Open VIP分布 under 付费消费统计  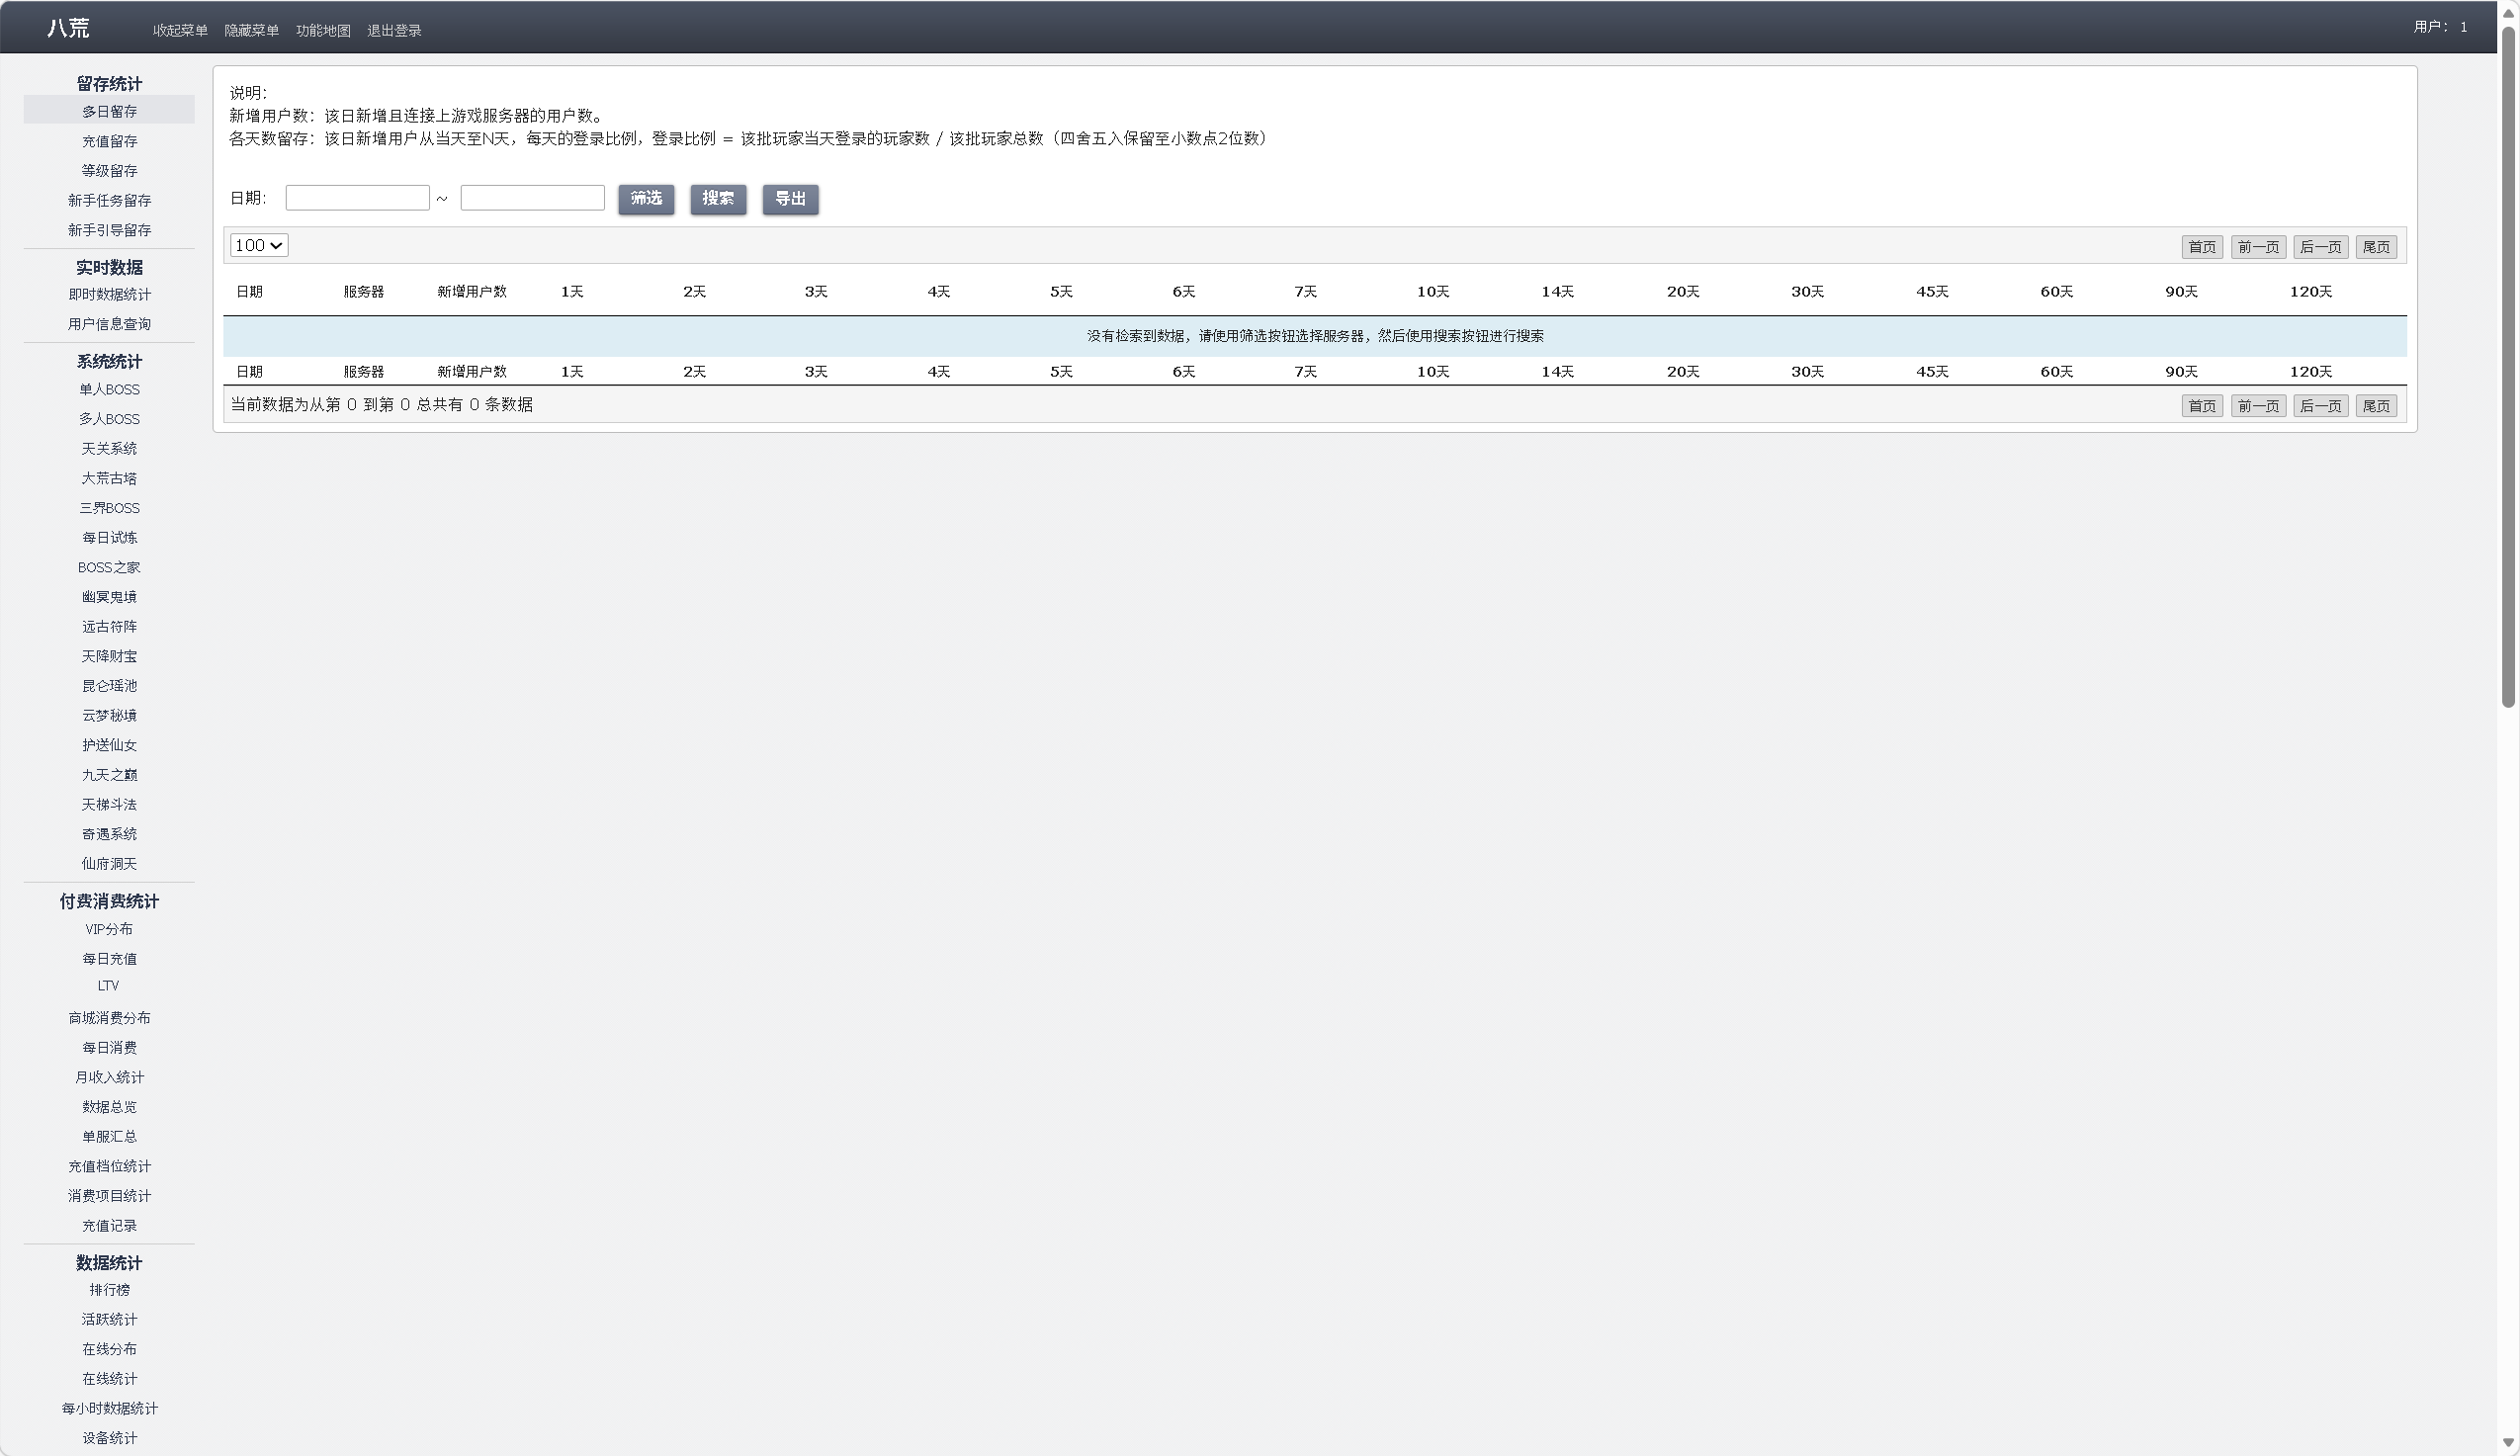pyautogui.click(x=109, y=929)
